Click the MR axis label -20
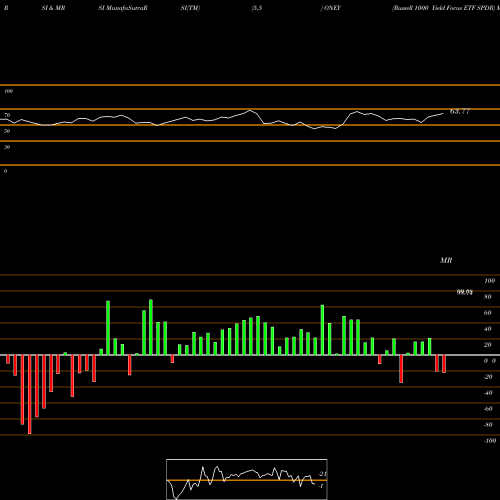 point(488,377)
